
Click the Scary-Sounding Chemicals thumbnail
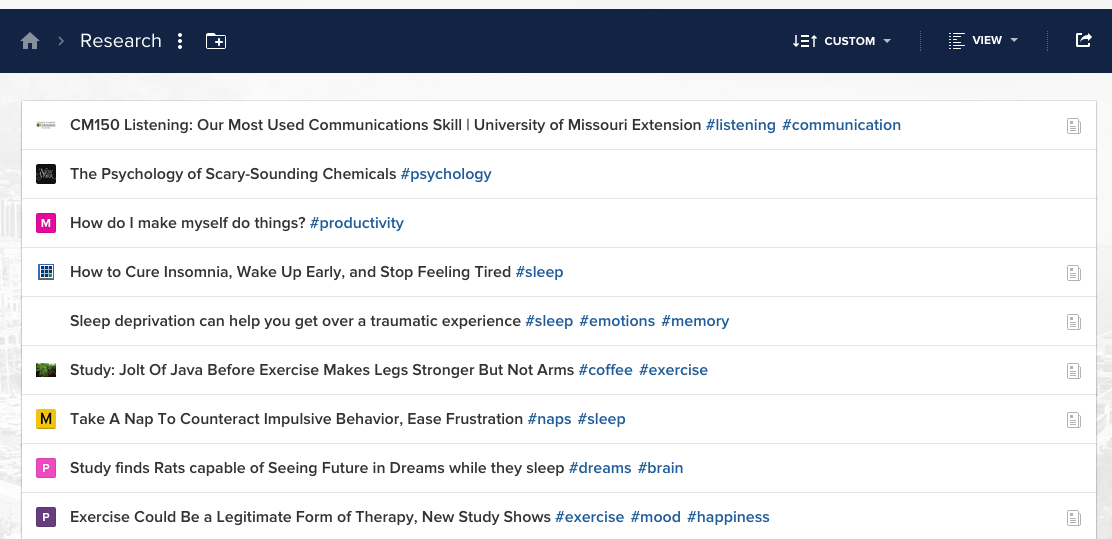click(x=45, y=174)
